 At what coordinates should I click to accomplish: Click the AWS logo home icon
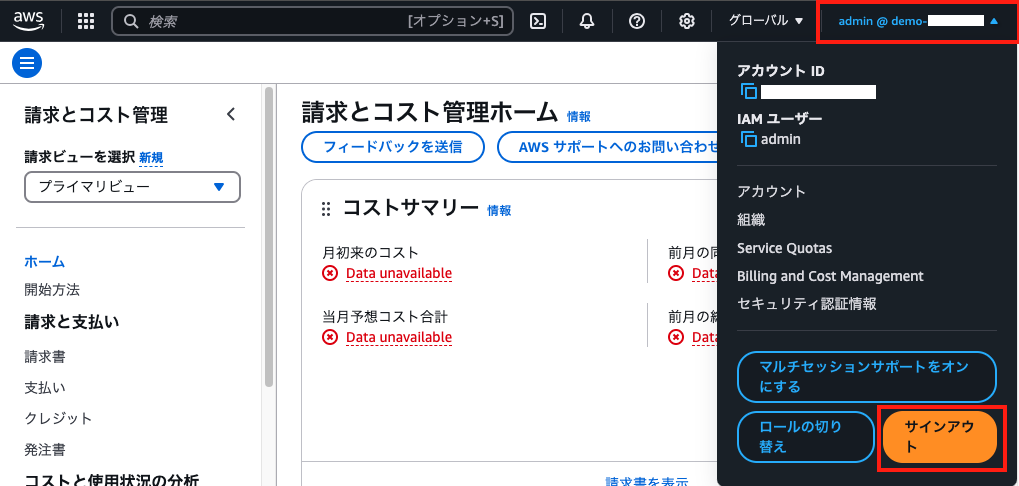pos(27,21)
